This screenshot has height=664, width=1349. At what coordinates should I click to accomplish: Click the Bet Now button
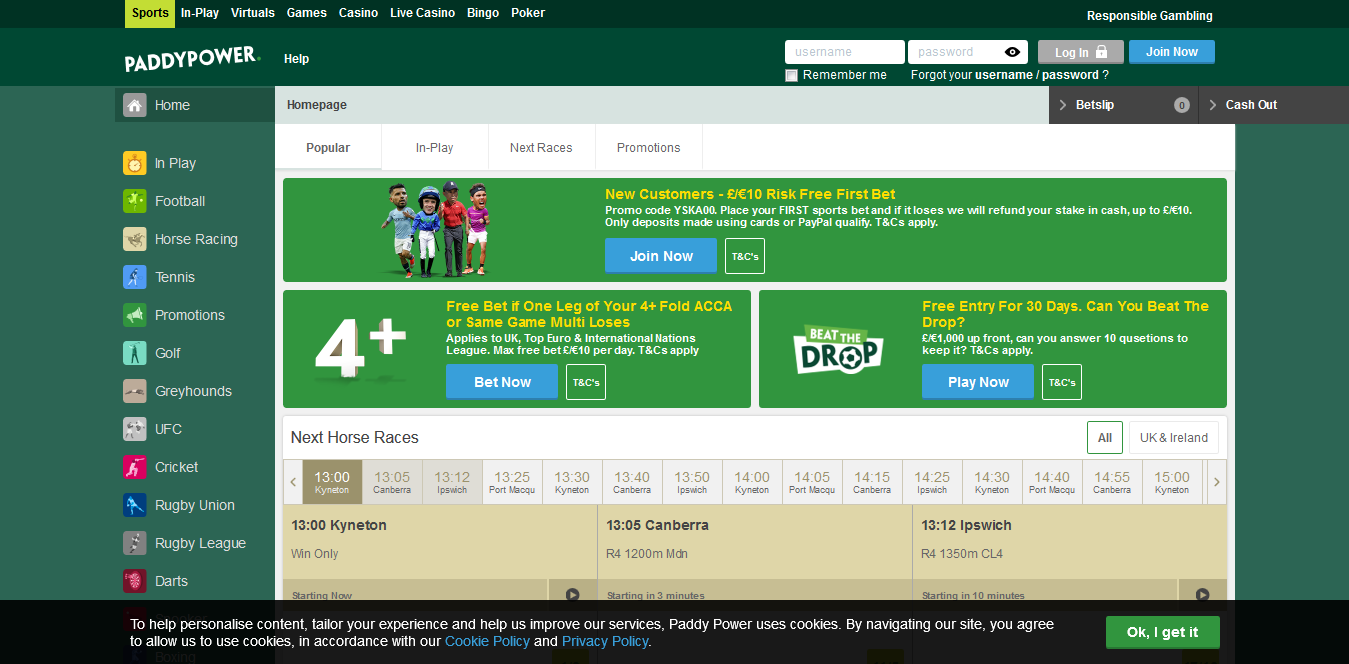coord(502,382)
